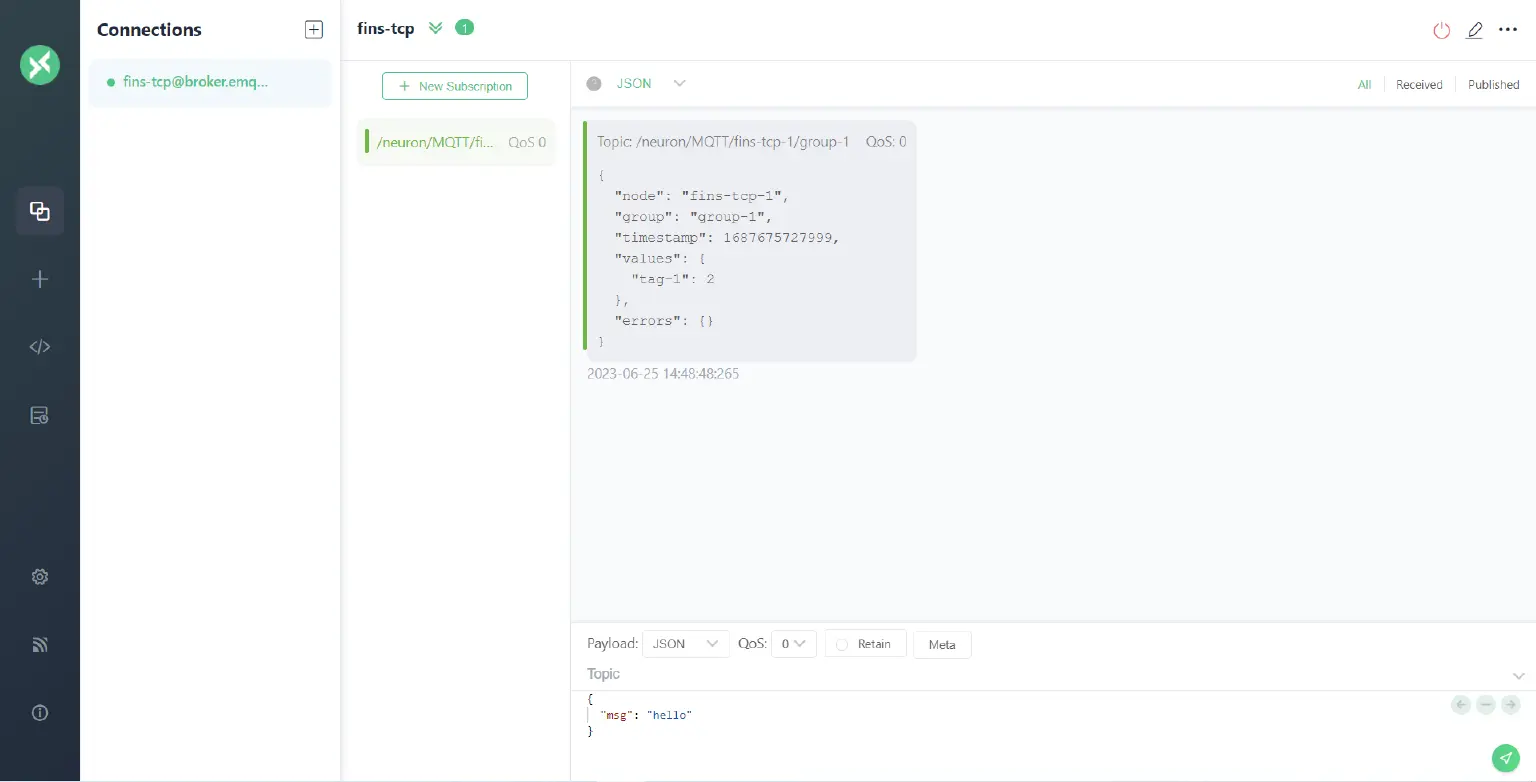Collapse connection details with double chevron
The height and width of the screenshot is (782, 1536).
(x=435, y=28)
